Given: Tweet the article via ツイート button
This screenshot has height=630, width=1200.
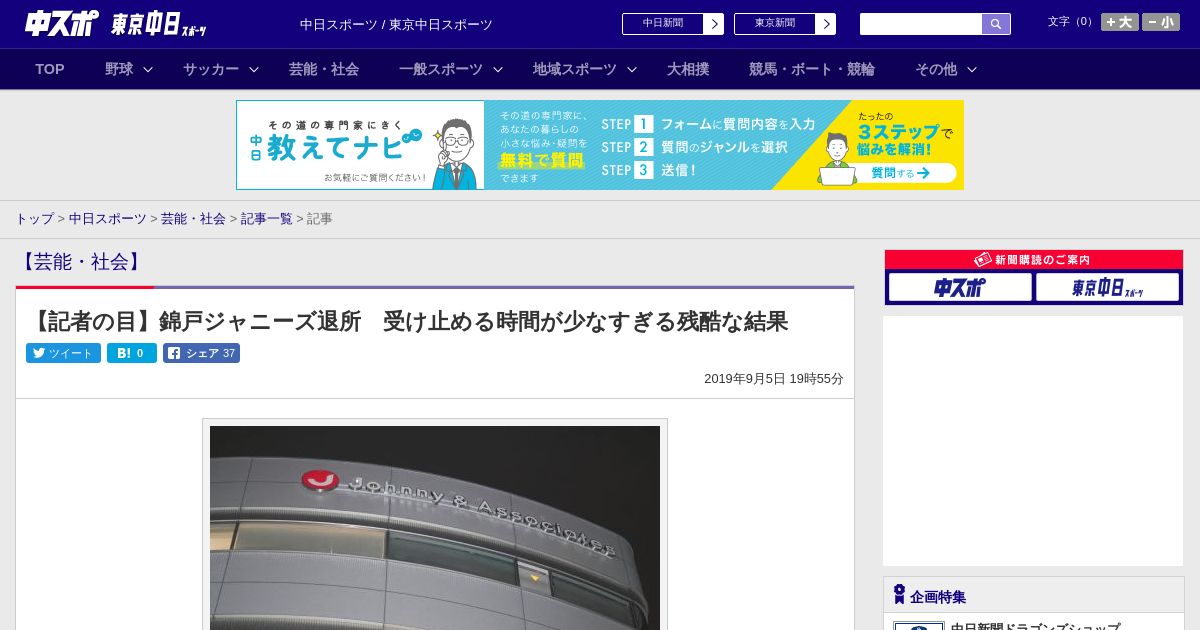Looking at the screenshot, I should click(63, 353).
